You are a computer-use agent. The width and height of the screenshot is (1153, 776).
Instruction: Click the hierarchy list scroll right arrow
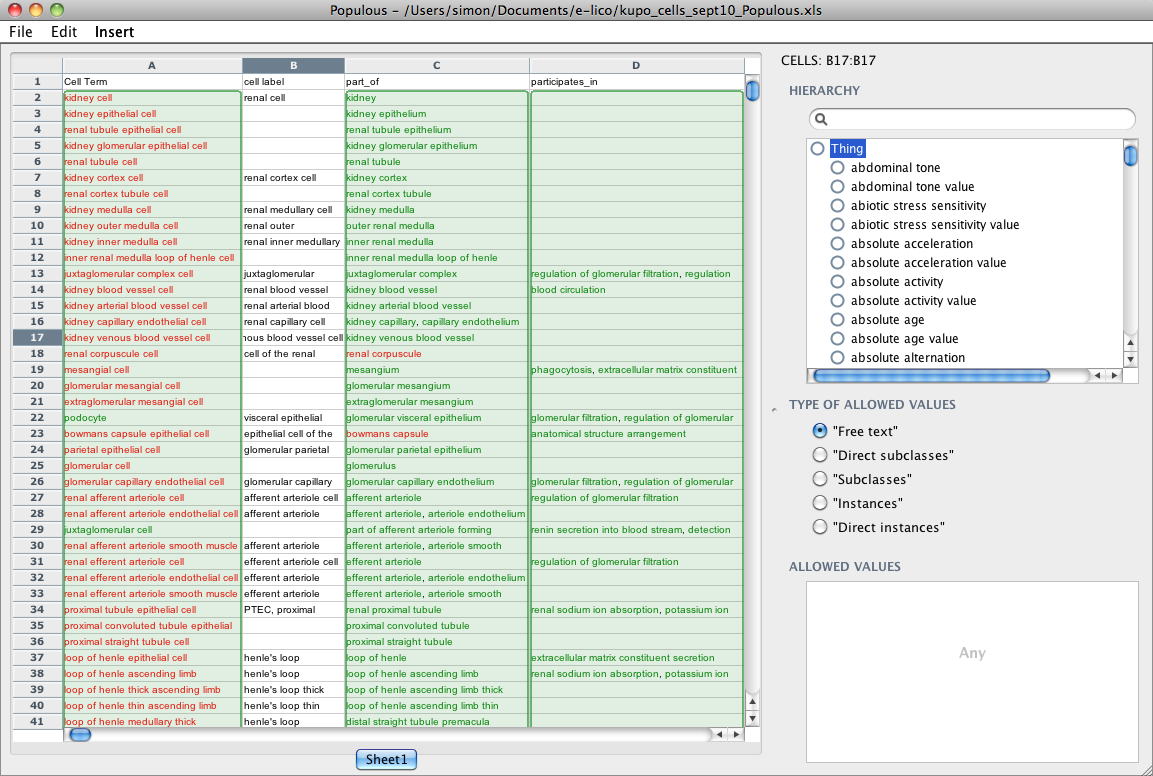[x=1114, y=376]
